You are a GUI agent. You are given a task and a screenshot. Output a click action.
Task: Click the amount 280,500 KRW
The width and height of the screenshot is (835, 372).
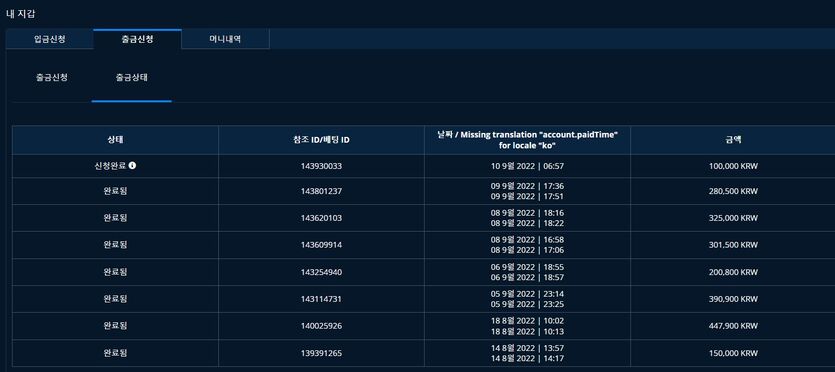[733, 191]
